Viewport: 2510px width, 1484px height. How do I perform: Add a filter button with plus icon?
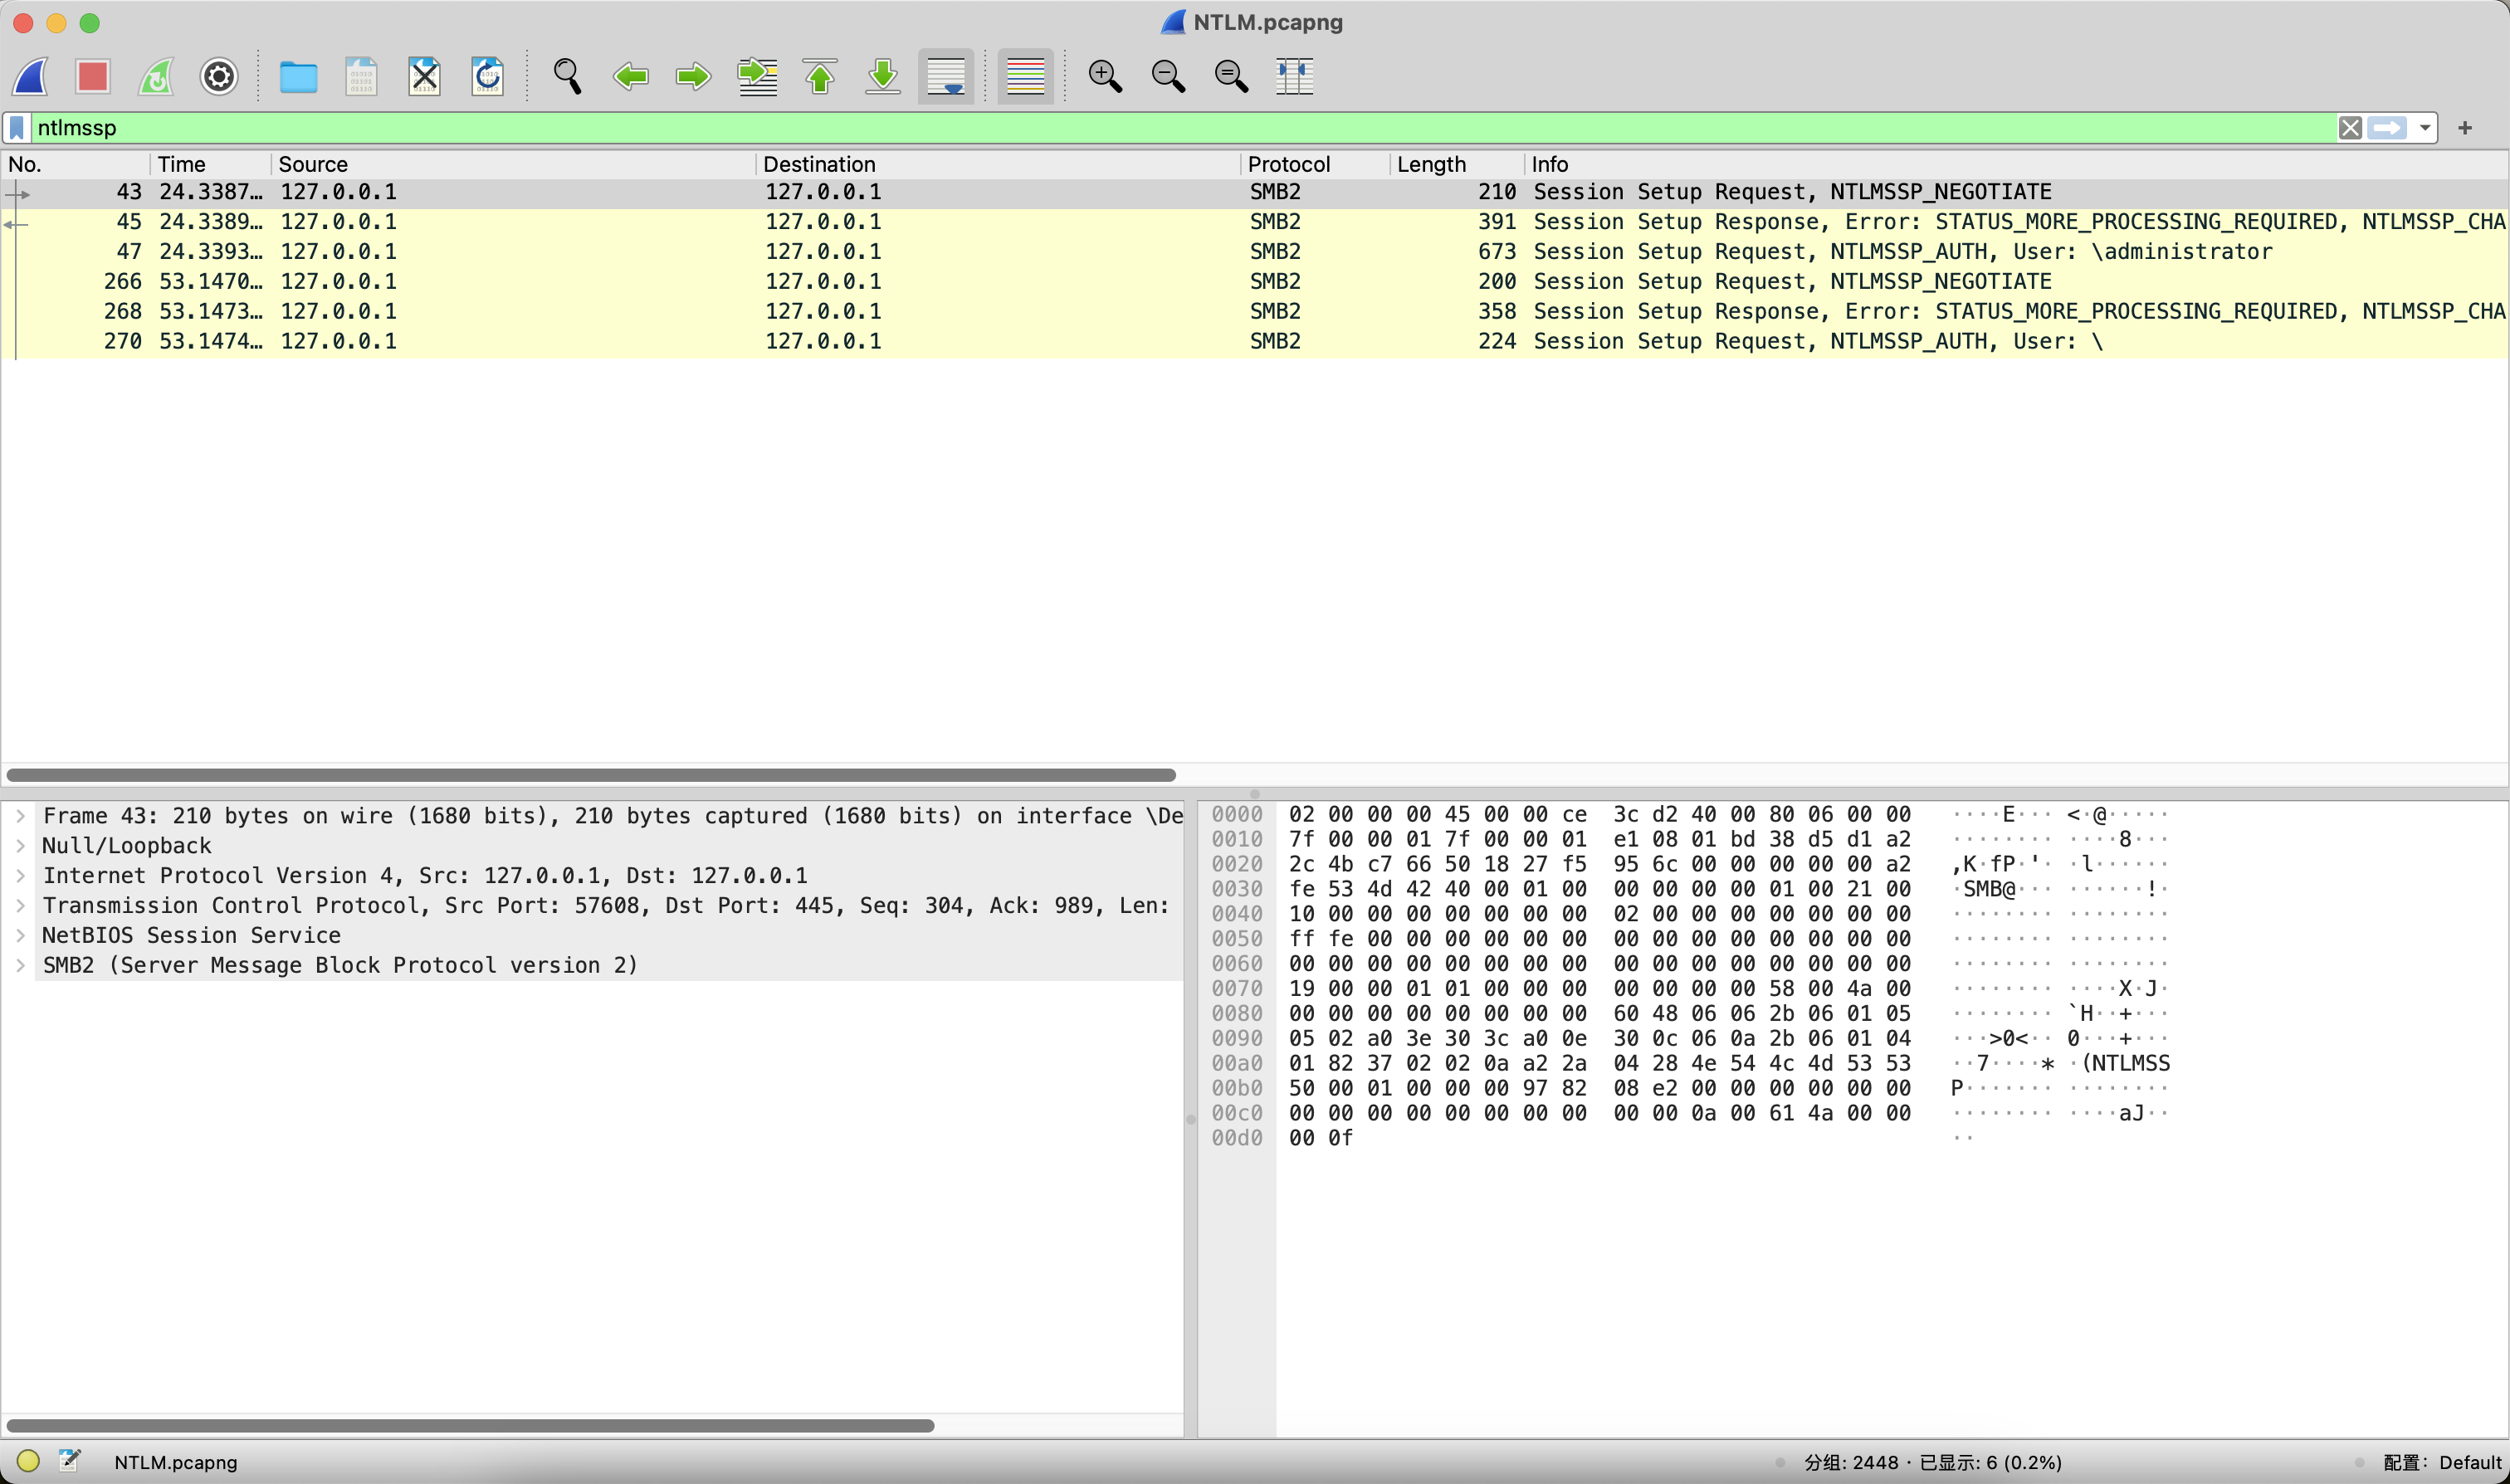point(2465,128)
